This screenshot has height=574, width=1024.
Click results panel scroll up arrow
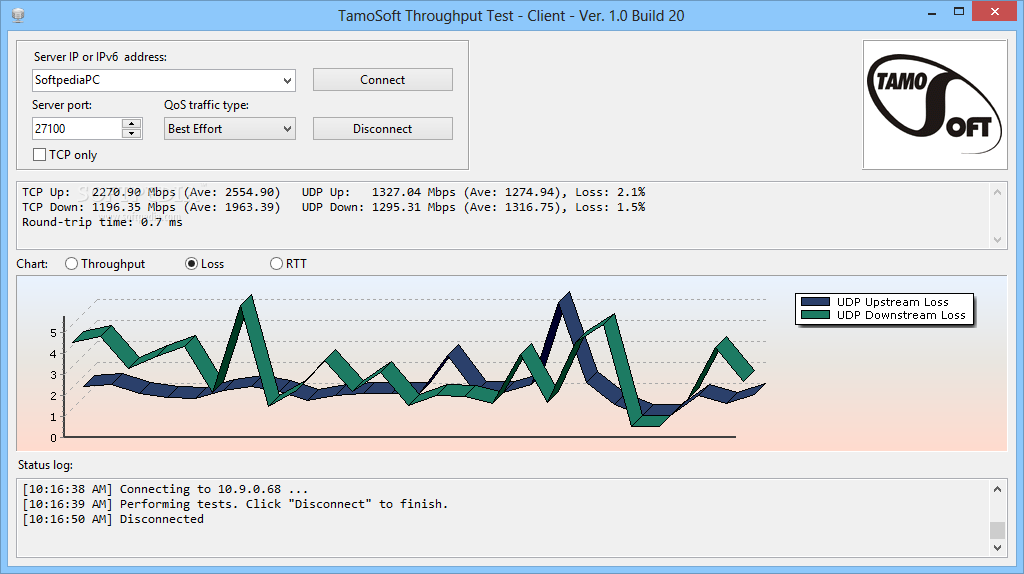coord(997,192)
